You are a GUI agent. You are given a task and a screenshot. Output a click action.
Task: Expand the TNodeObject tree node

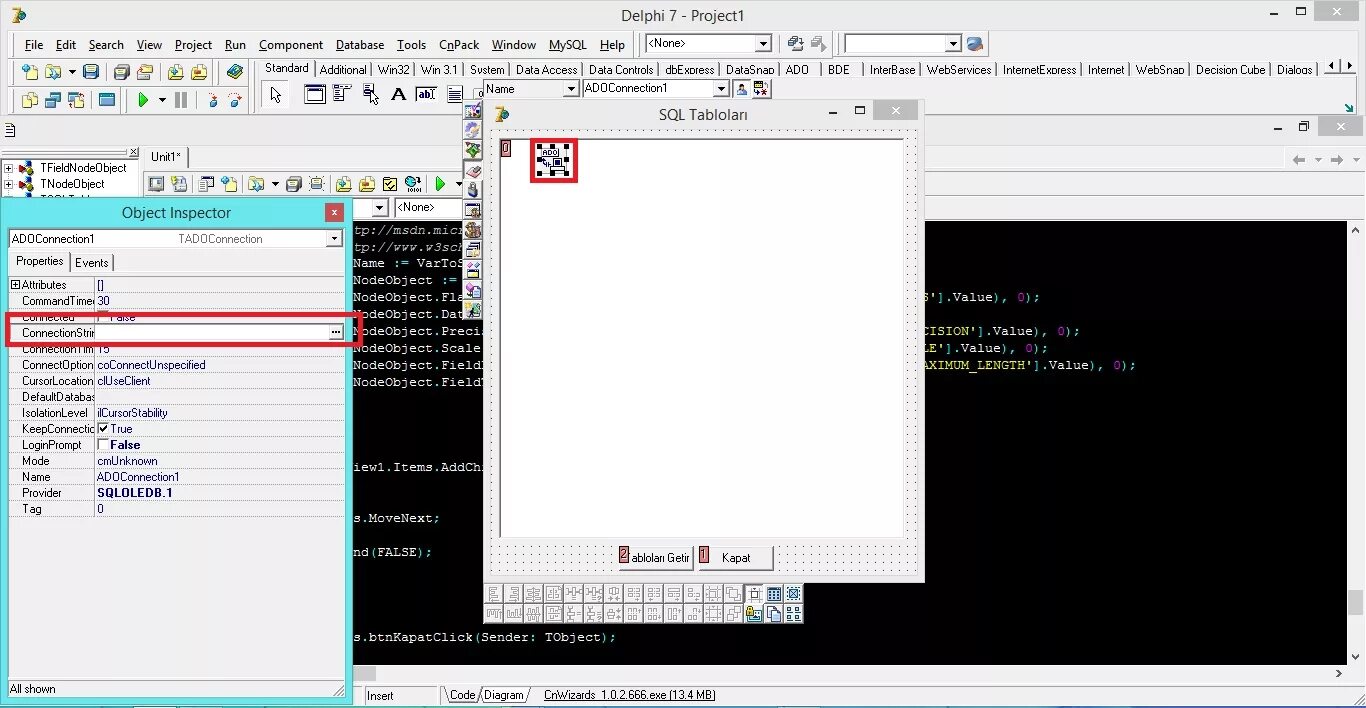click(9, 184)
